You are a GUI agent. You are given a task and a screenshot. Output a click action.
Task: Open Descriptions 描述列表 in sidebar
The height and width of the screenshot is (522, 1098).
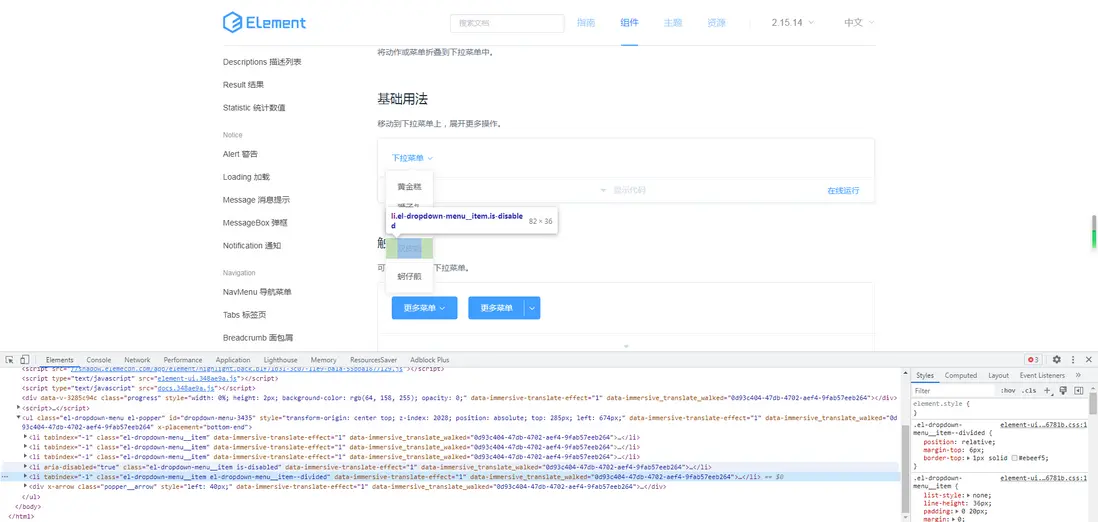point(262,62)
